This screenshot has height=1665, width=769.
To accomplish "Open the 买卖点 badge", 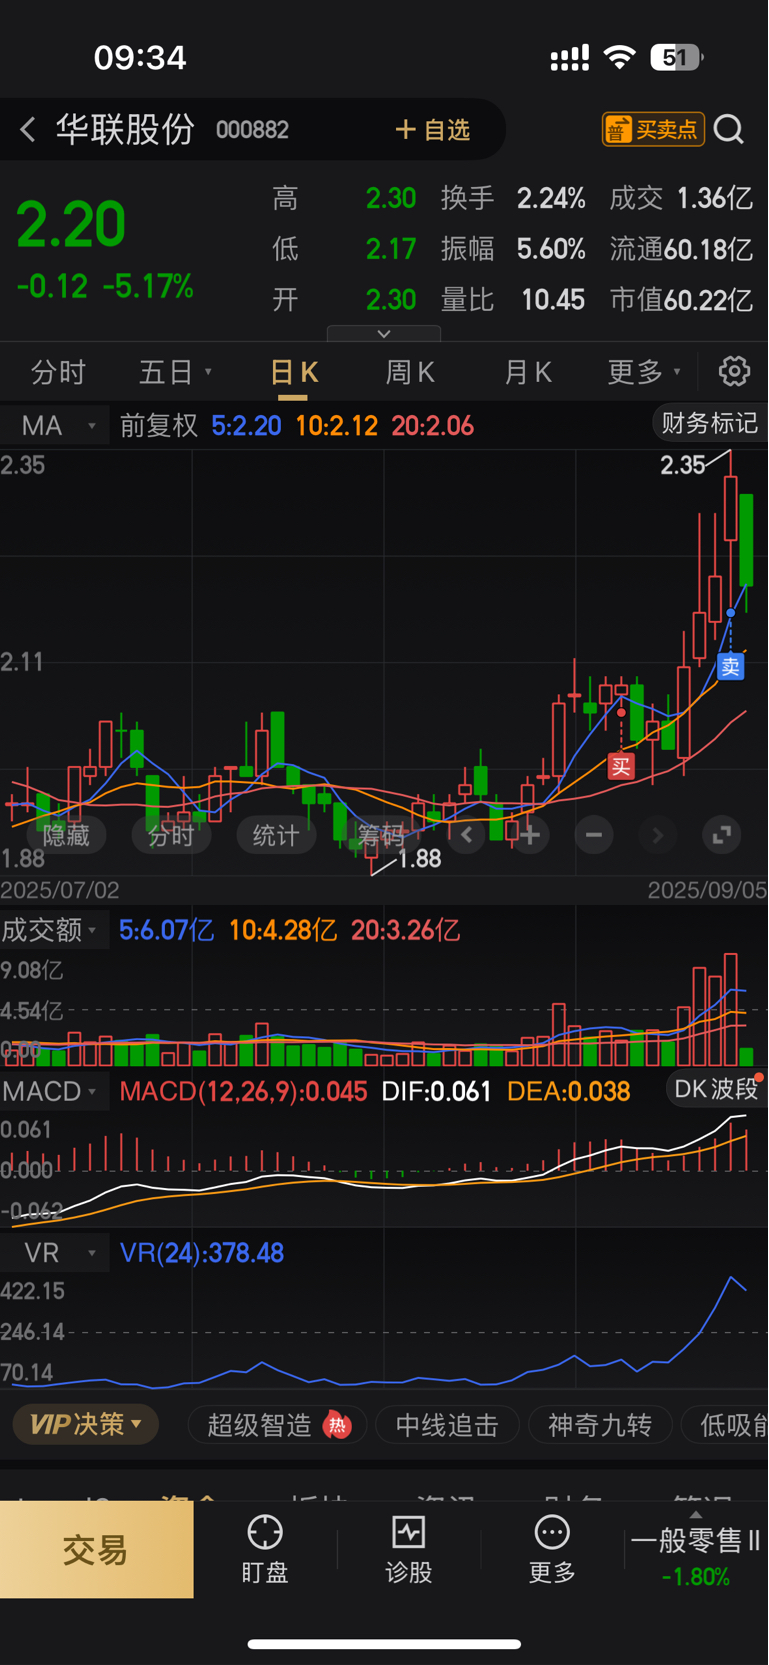I will [x=653, y=129].
